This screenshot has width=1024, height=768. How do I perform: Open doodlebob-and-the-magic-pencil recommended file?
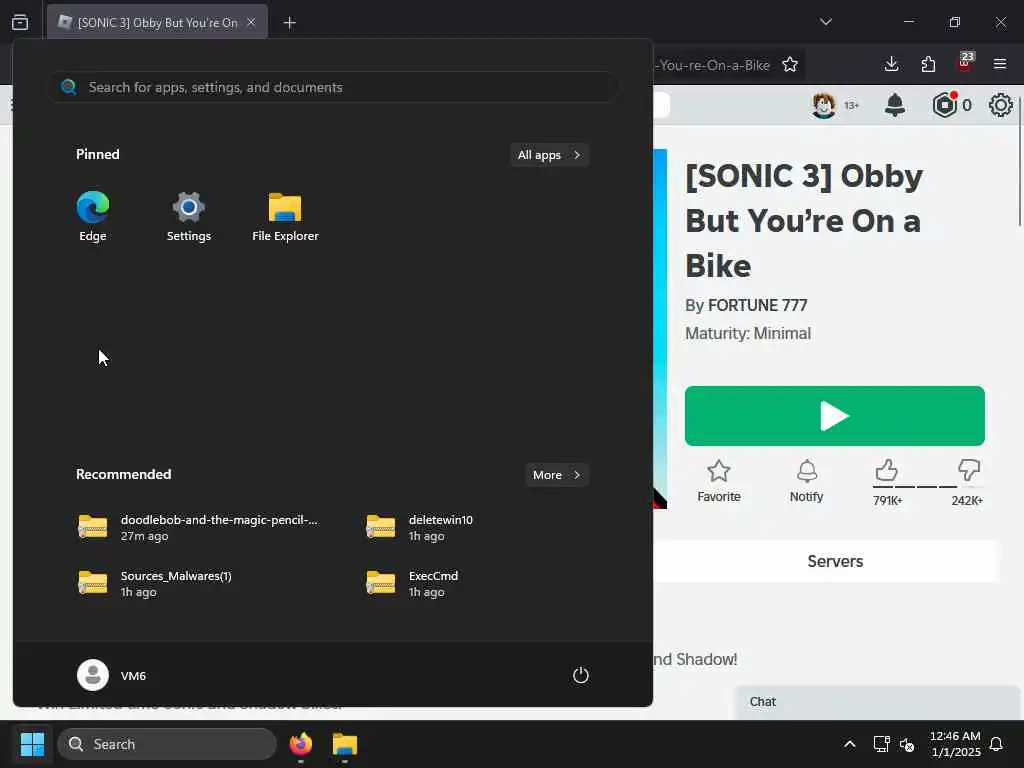click(199, 527)
